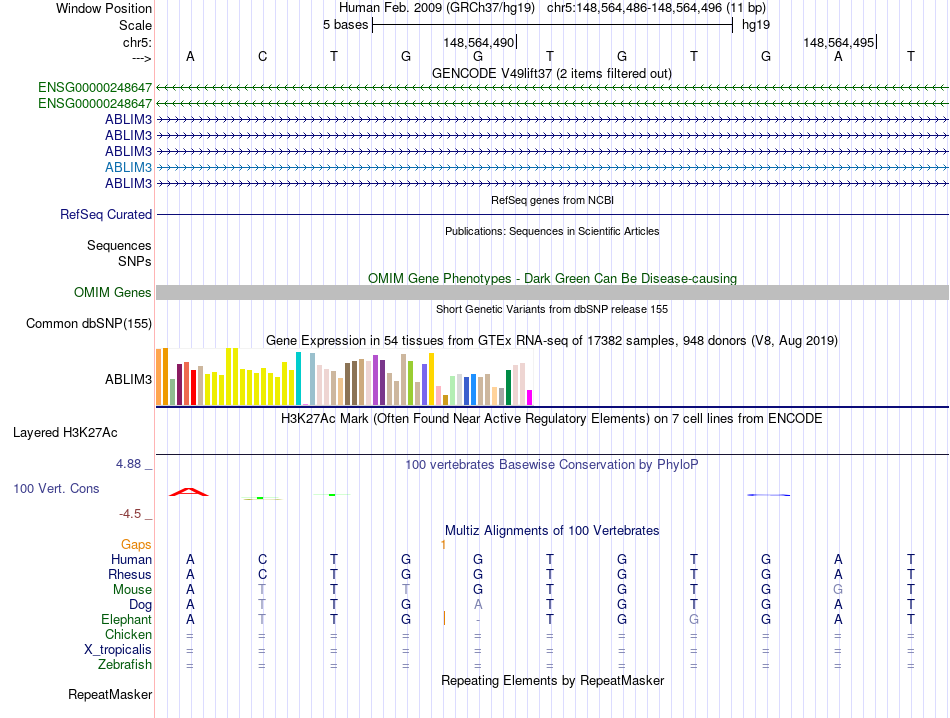Click the Chicken alignment row label
The width and height of the screenshot is (950, 718).
click(128, 634)
